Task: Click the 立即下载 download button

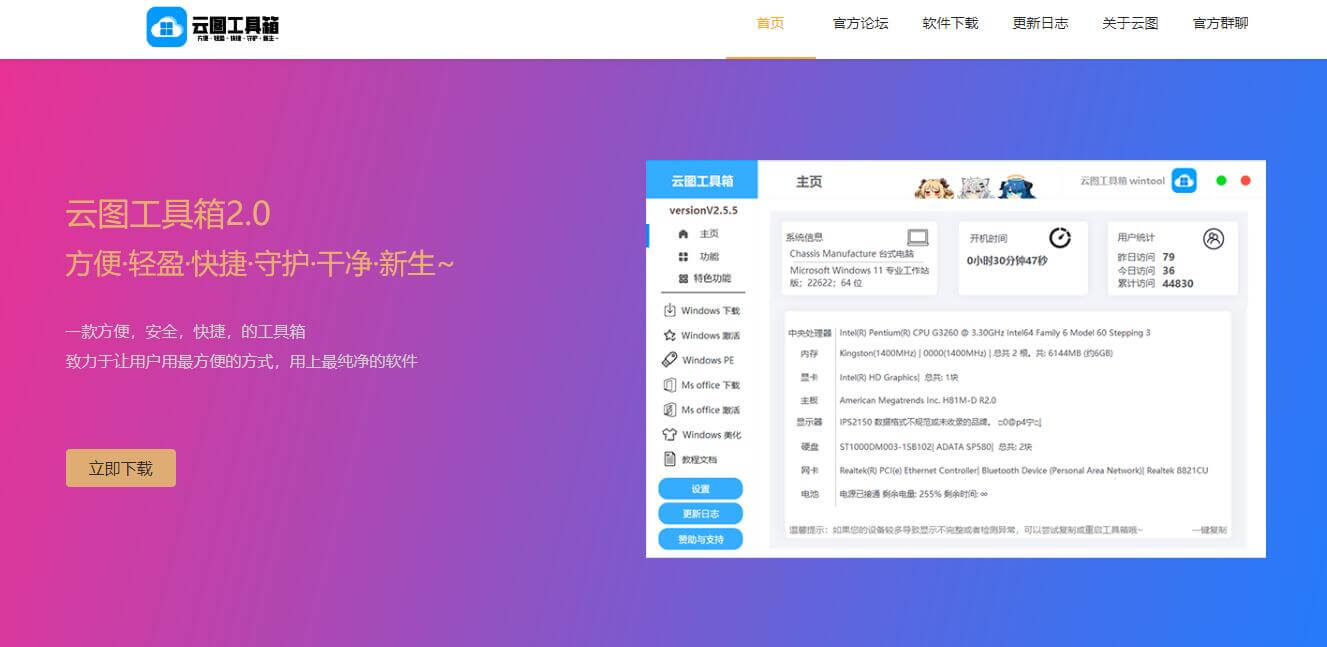Action: coord(120,467)
